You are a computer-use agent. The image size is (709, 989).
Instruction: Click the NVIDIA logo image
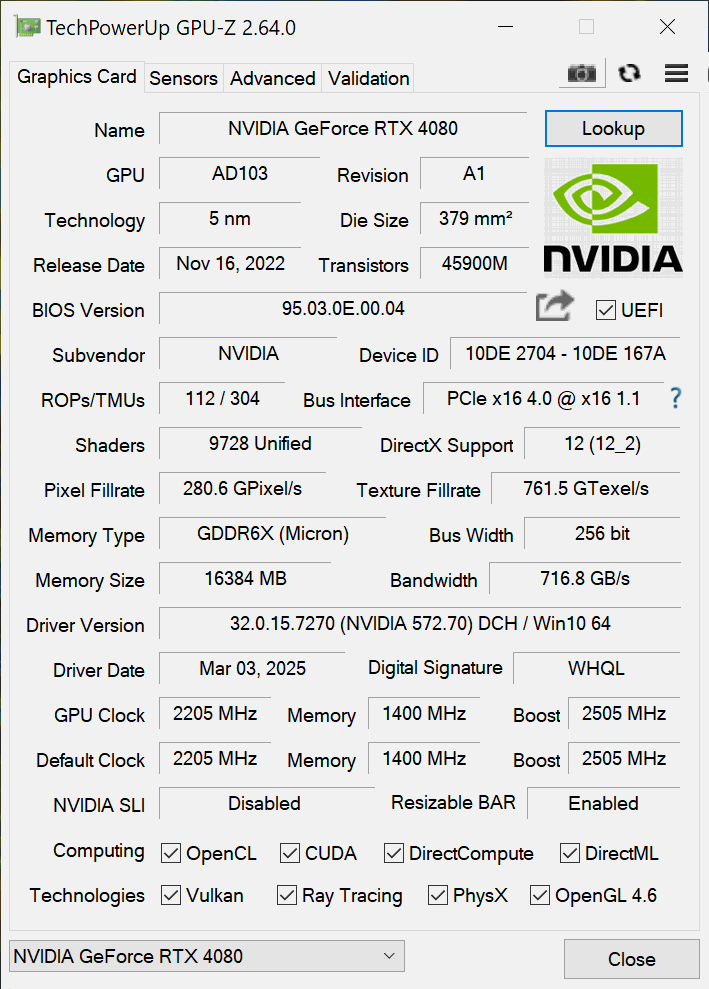pyautogui.click(x=613, y=216)
